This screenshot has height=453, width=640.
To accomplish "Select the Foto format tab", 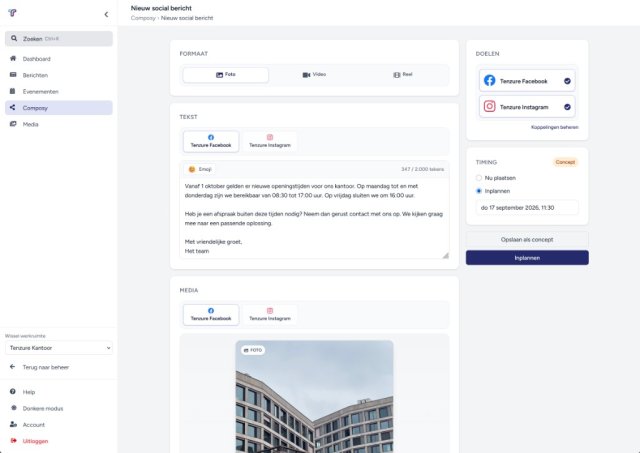I will (x=226, y=75).
